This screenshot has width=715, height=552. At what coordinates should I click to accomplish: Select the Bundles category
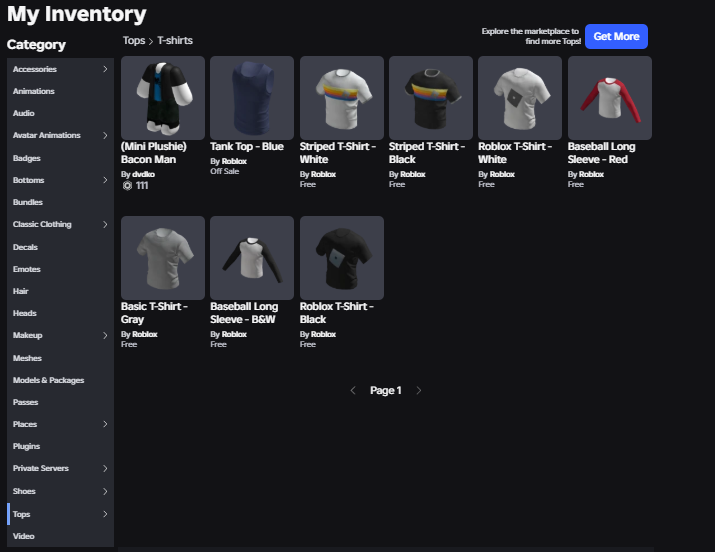pyautogui.click(x=28, y=202)
